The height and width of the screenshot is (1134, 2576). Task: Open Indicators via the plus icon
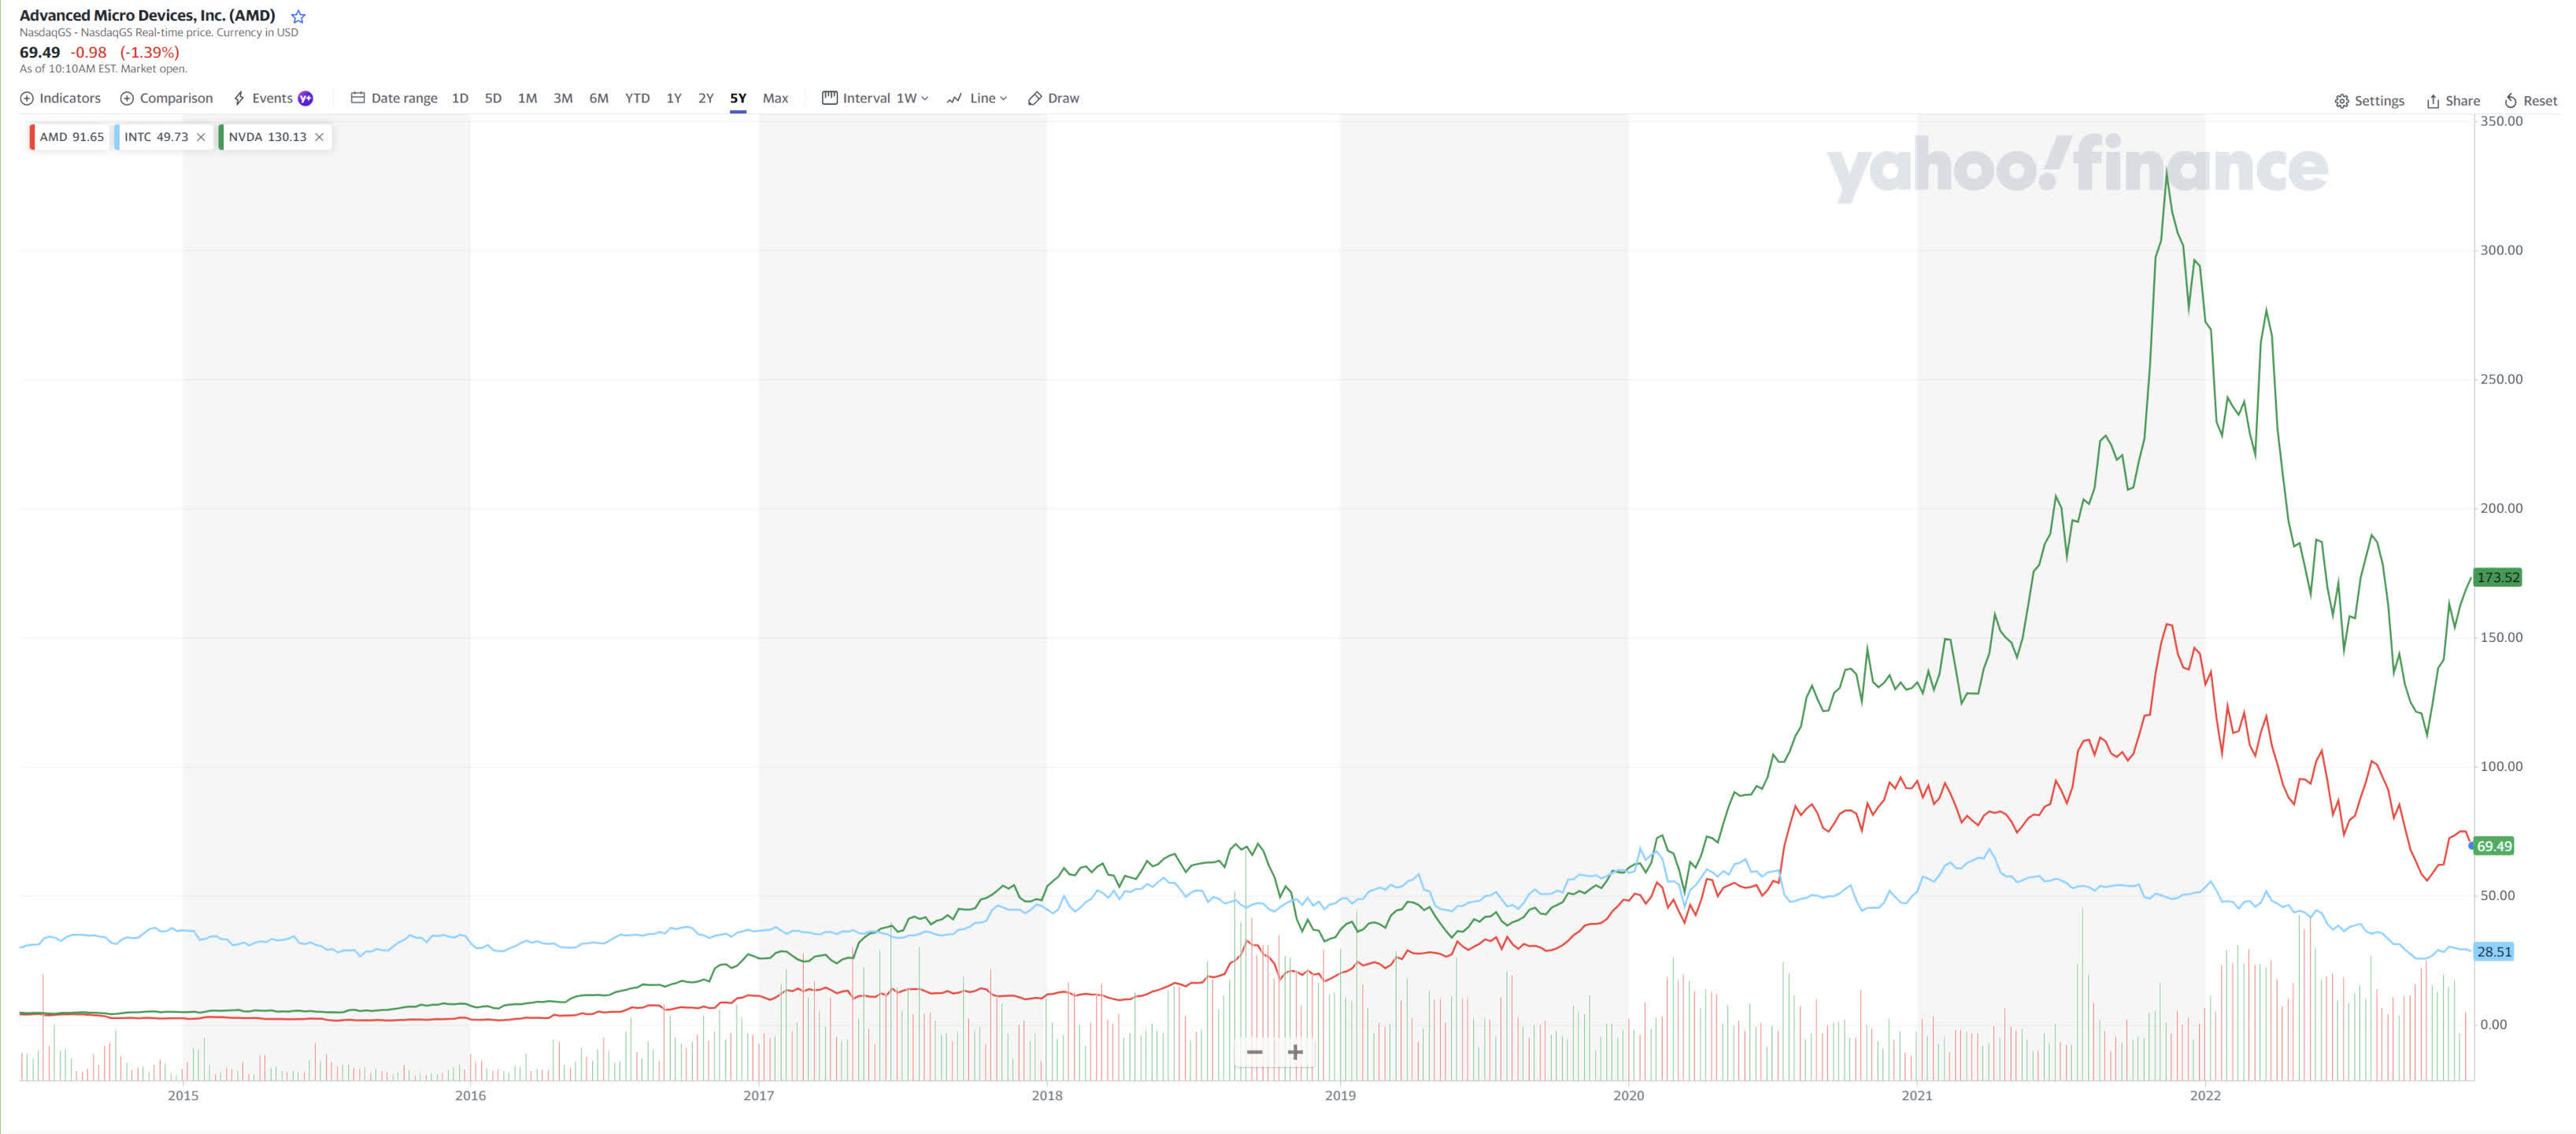[27, 98]
